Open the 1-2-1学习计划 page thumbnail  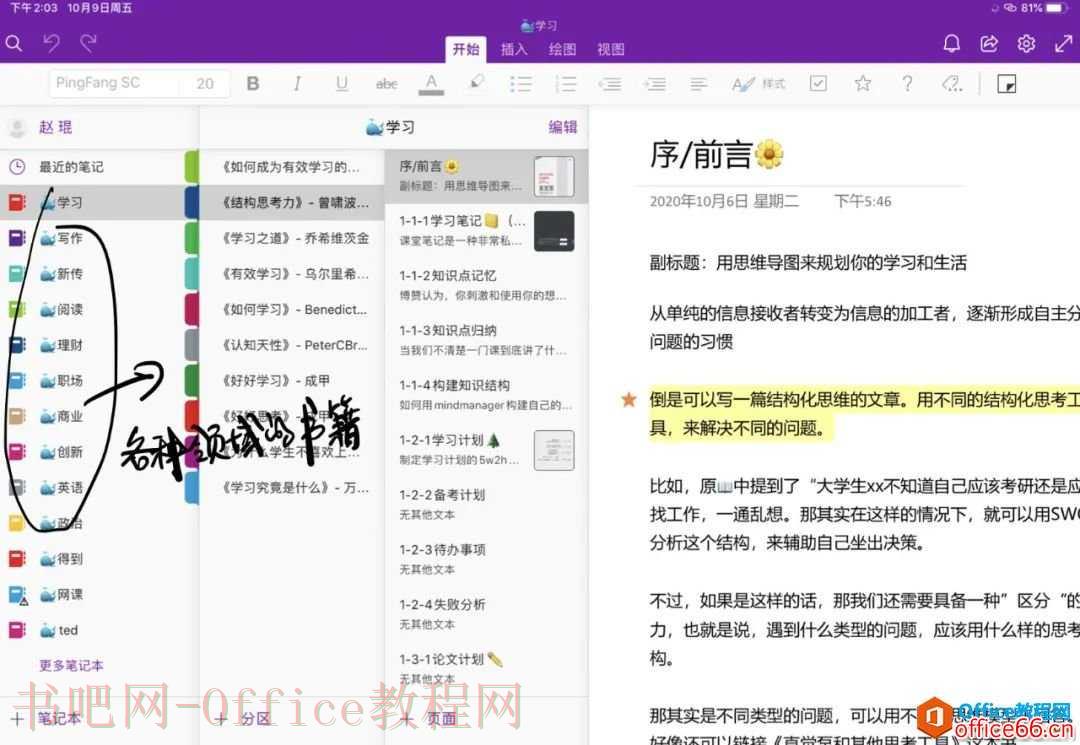(x=554, y=450)
